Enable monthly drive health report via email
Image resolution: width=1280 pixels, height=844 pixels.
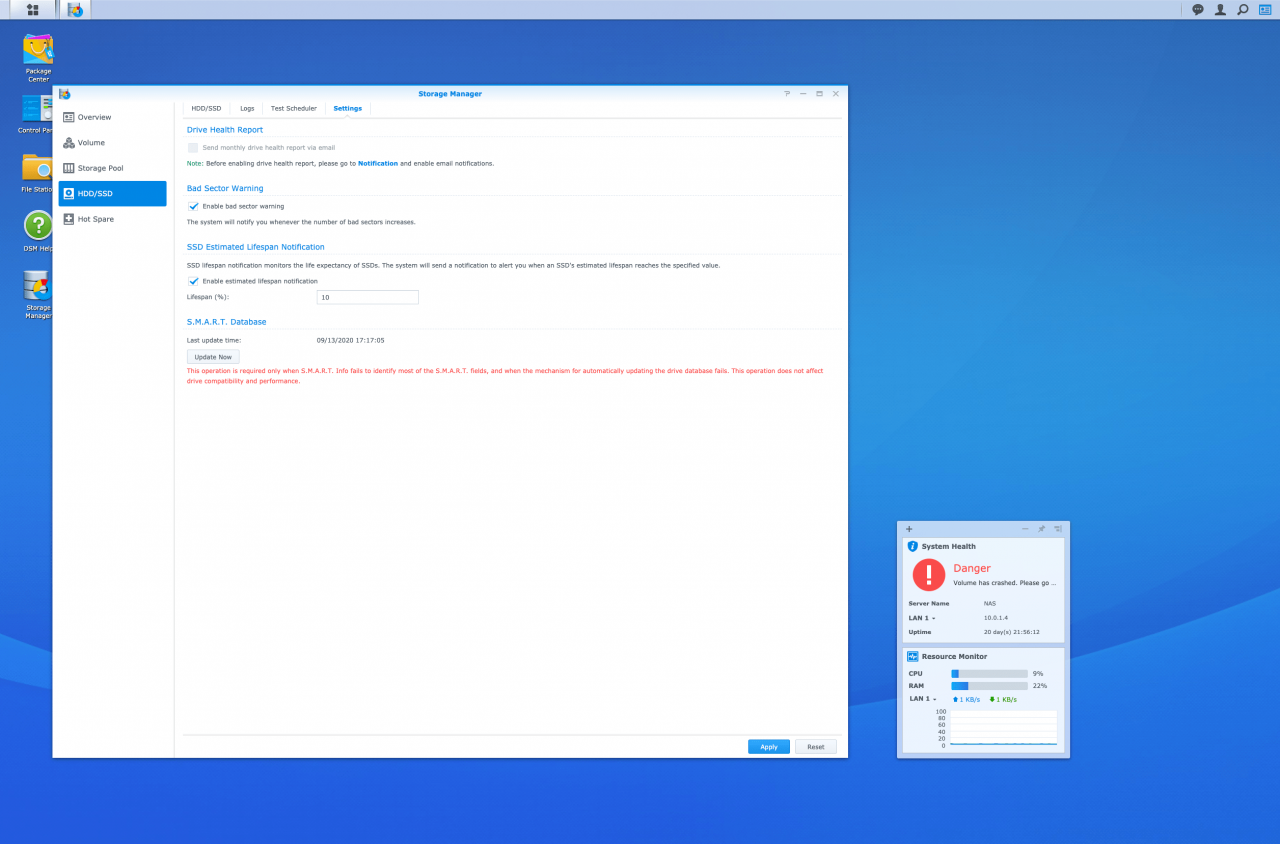[192, 147]
